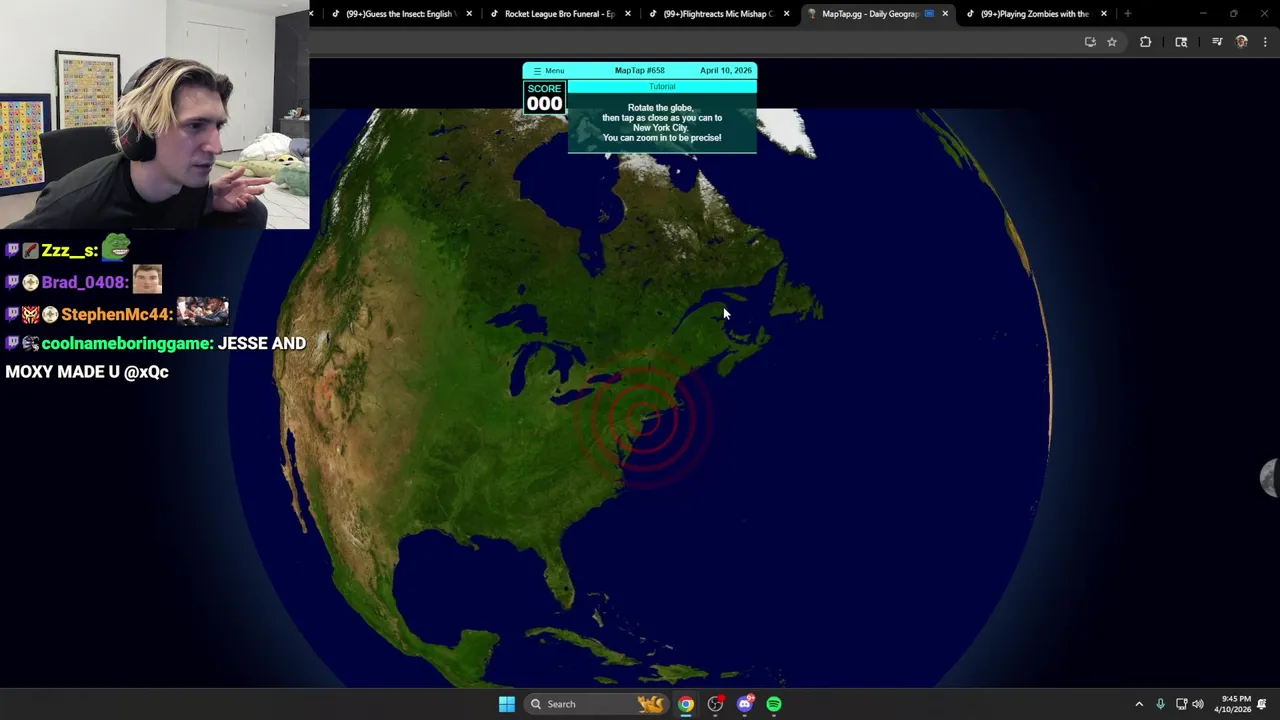Click the Tutorial header bar
The width and height of the screenshot is (1280, 720).
coord(662,87)
